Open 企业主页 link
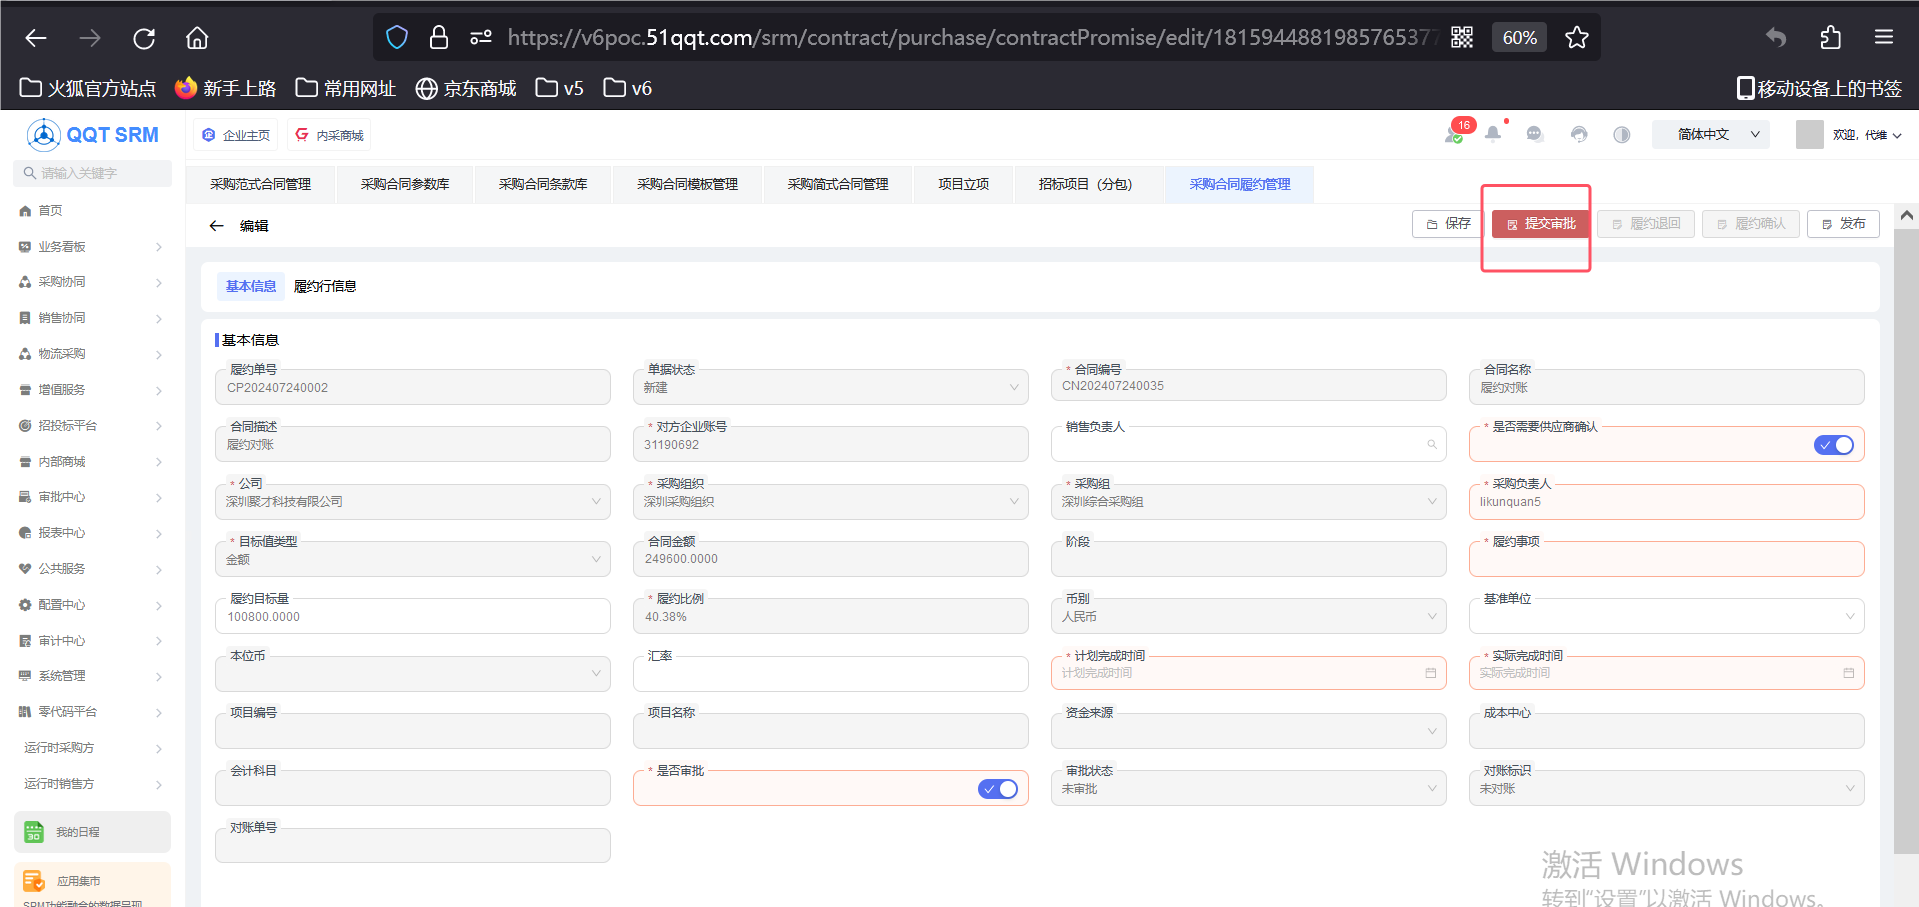The image size is (1919, 907). click(x=237, y=135)
